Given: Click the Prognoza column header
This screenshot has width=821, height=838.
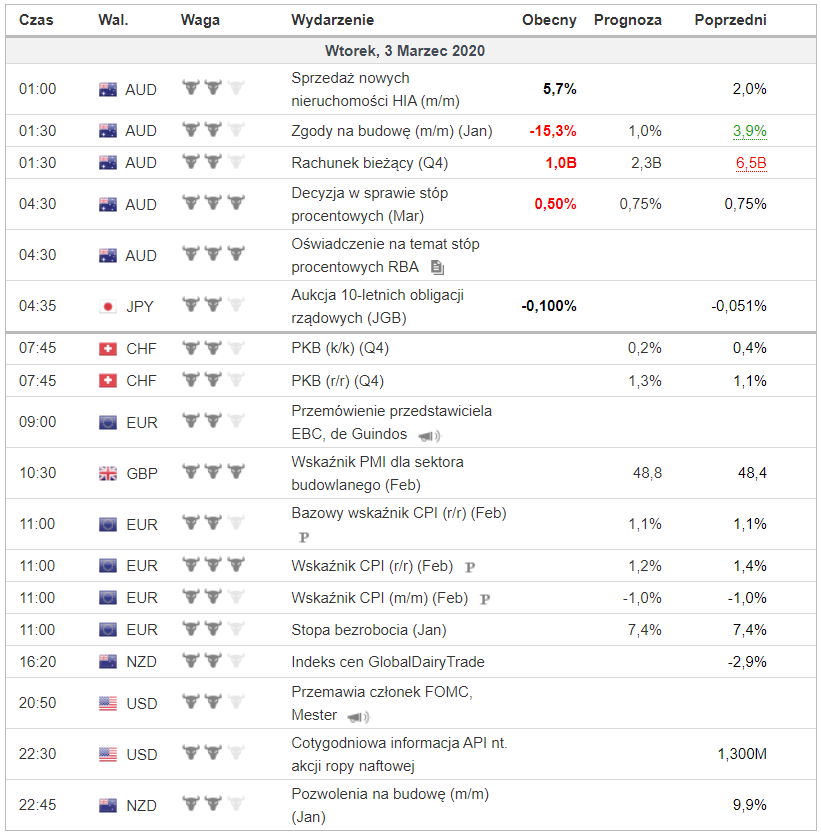Looking at the screenshot, I should 627,20.
